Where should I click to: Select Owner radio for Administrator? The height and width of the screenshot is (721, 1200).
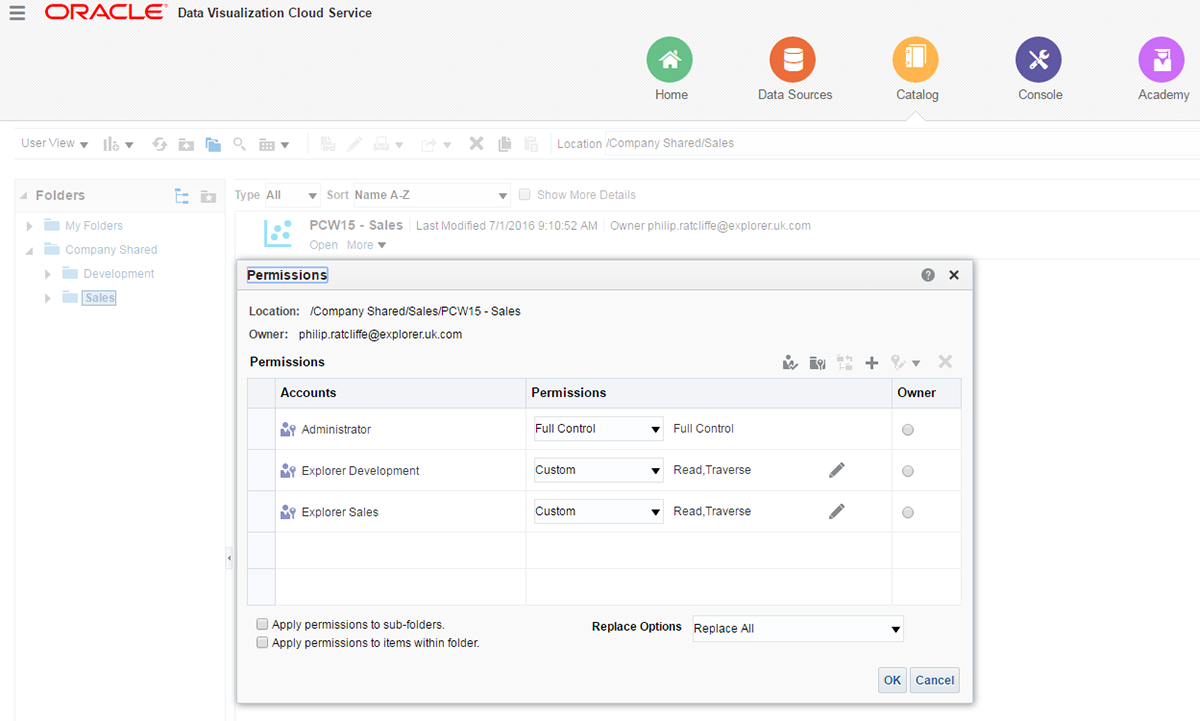[908, 430]
